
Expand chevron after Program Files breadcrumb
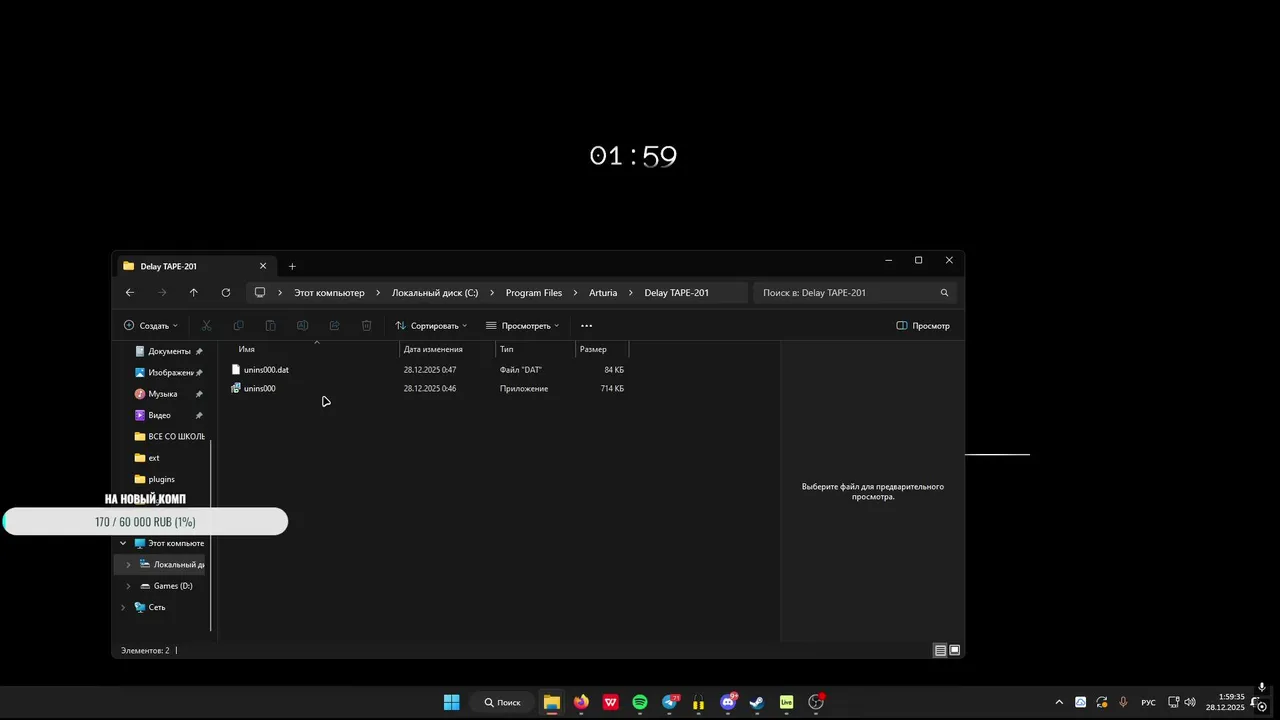(x=576, y=293)
